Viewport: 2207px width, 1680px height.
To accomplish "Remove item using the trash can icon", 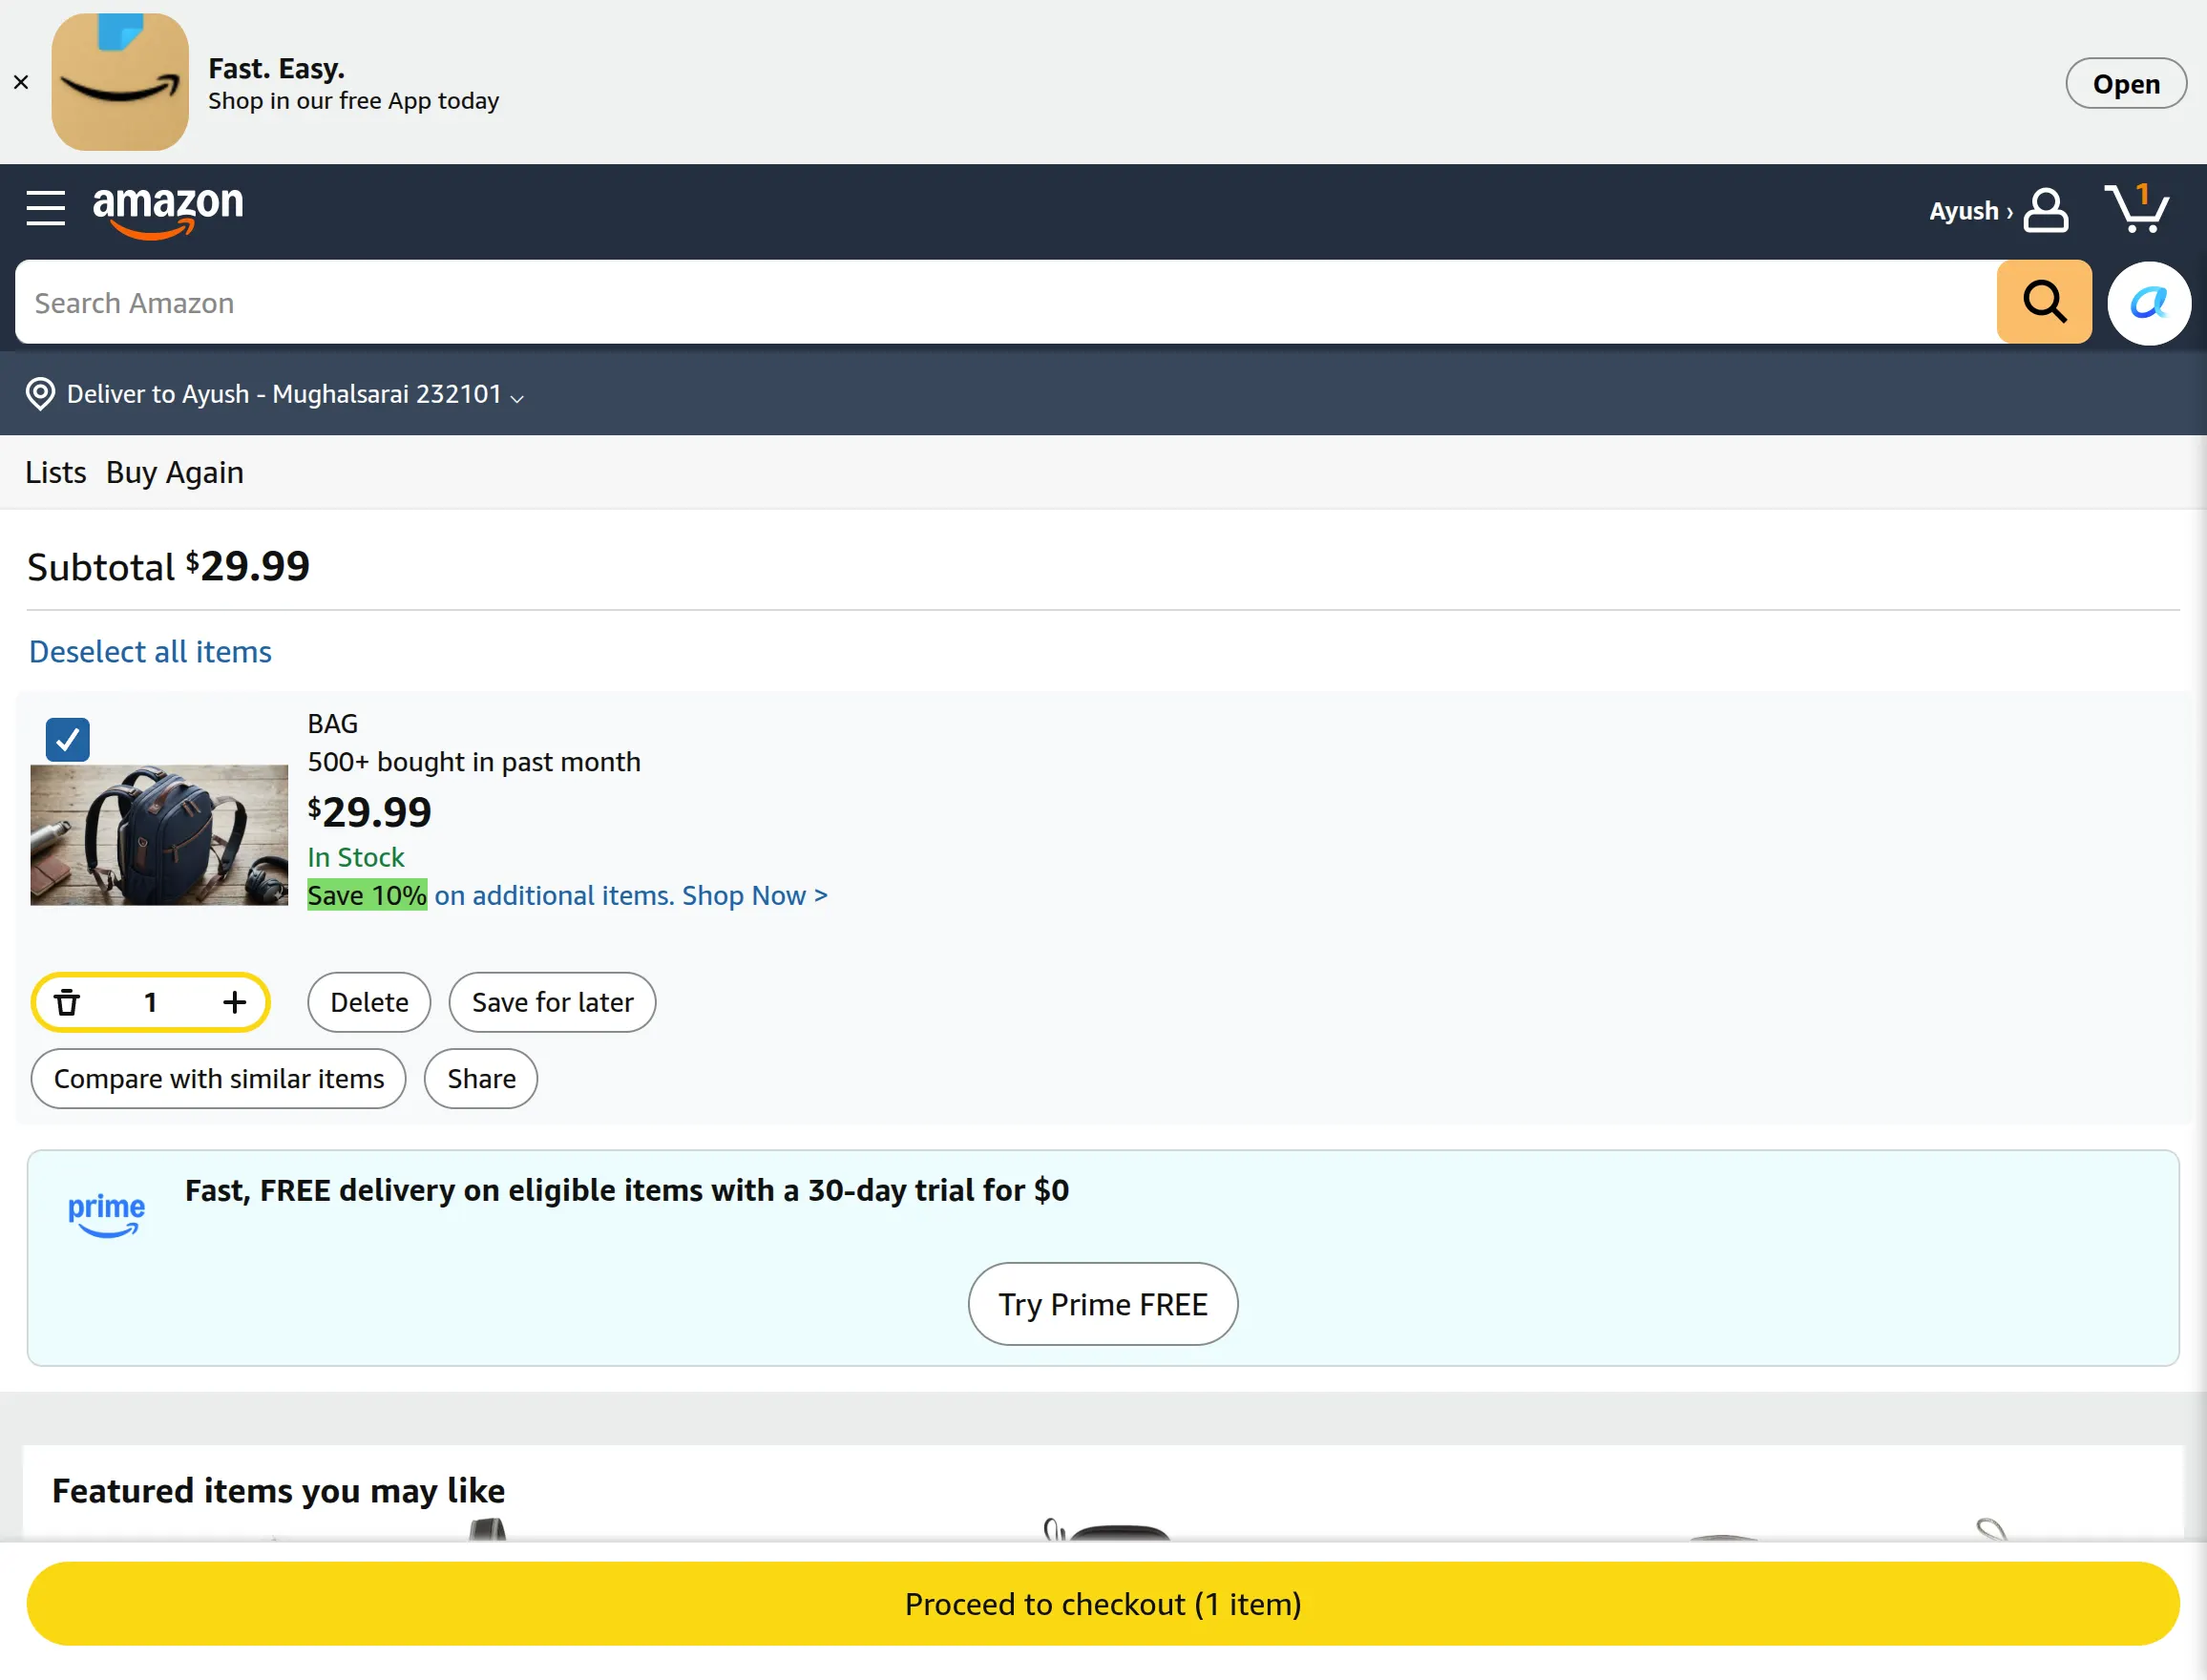I will click(67, 1002).
